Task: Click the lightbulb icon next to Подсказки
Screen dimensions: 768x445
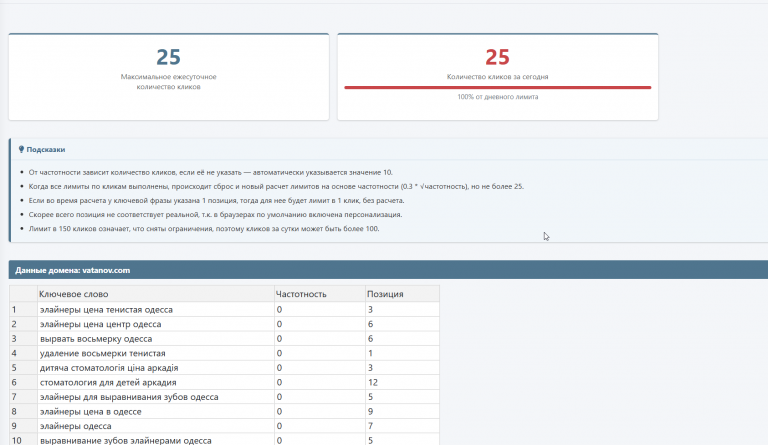Action: click(x=21, y=149)
